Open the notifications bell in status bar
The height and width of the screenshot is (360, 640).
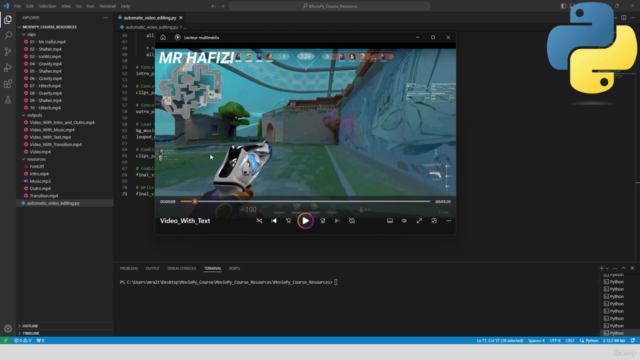tap(633, 340)
